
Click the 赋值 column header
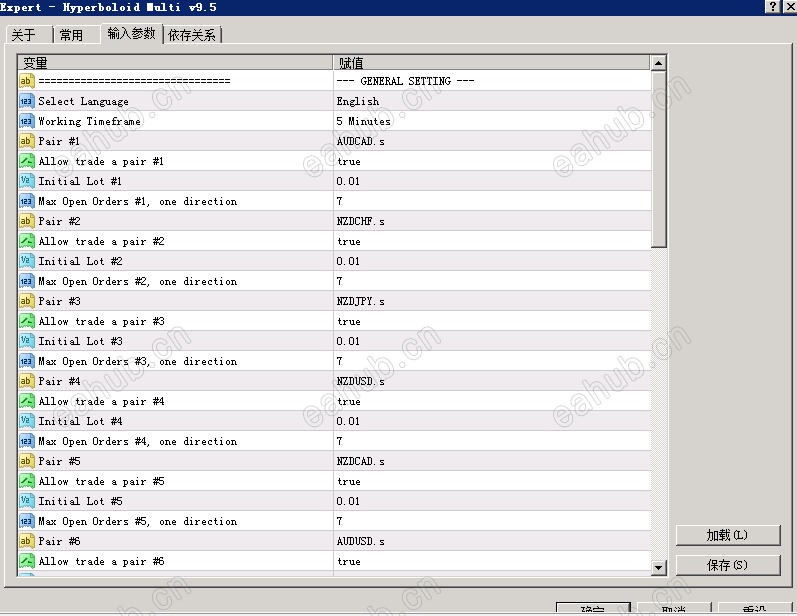click(492, 63)
